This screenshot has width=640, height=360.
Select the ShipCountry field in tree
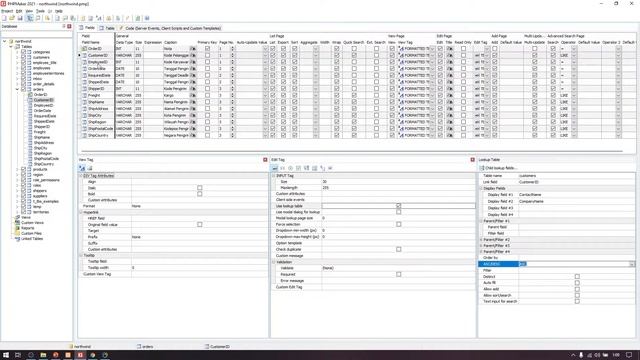[x=44, y=164]
